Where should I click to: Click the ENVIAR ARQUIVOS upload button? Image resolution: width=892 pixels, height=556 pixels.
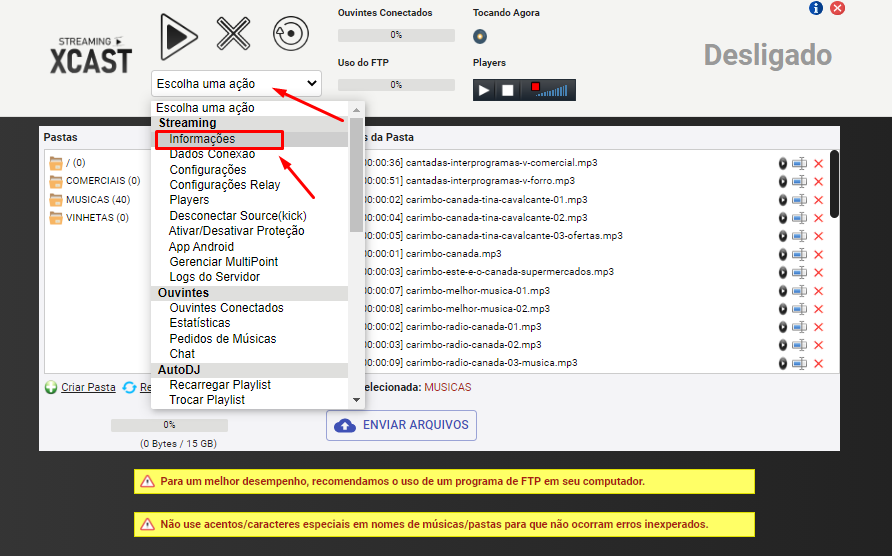coord(401,425)
